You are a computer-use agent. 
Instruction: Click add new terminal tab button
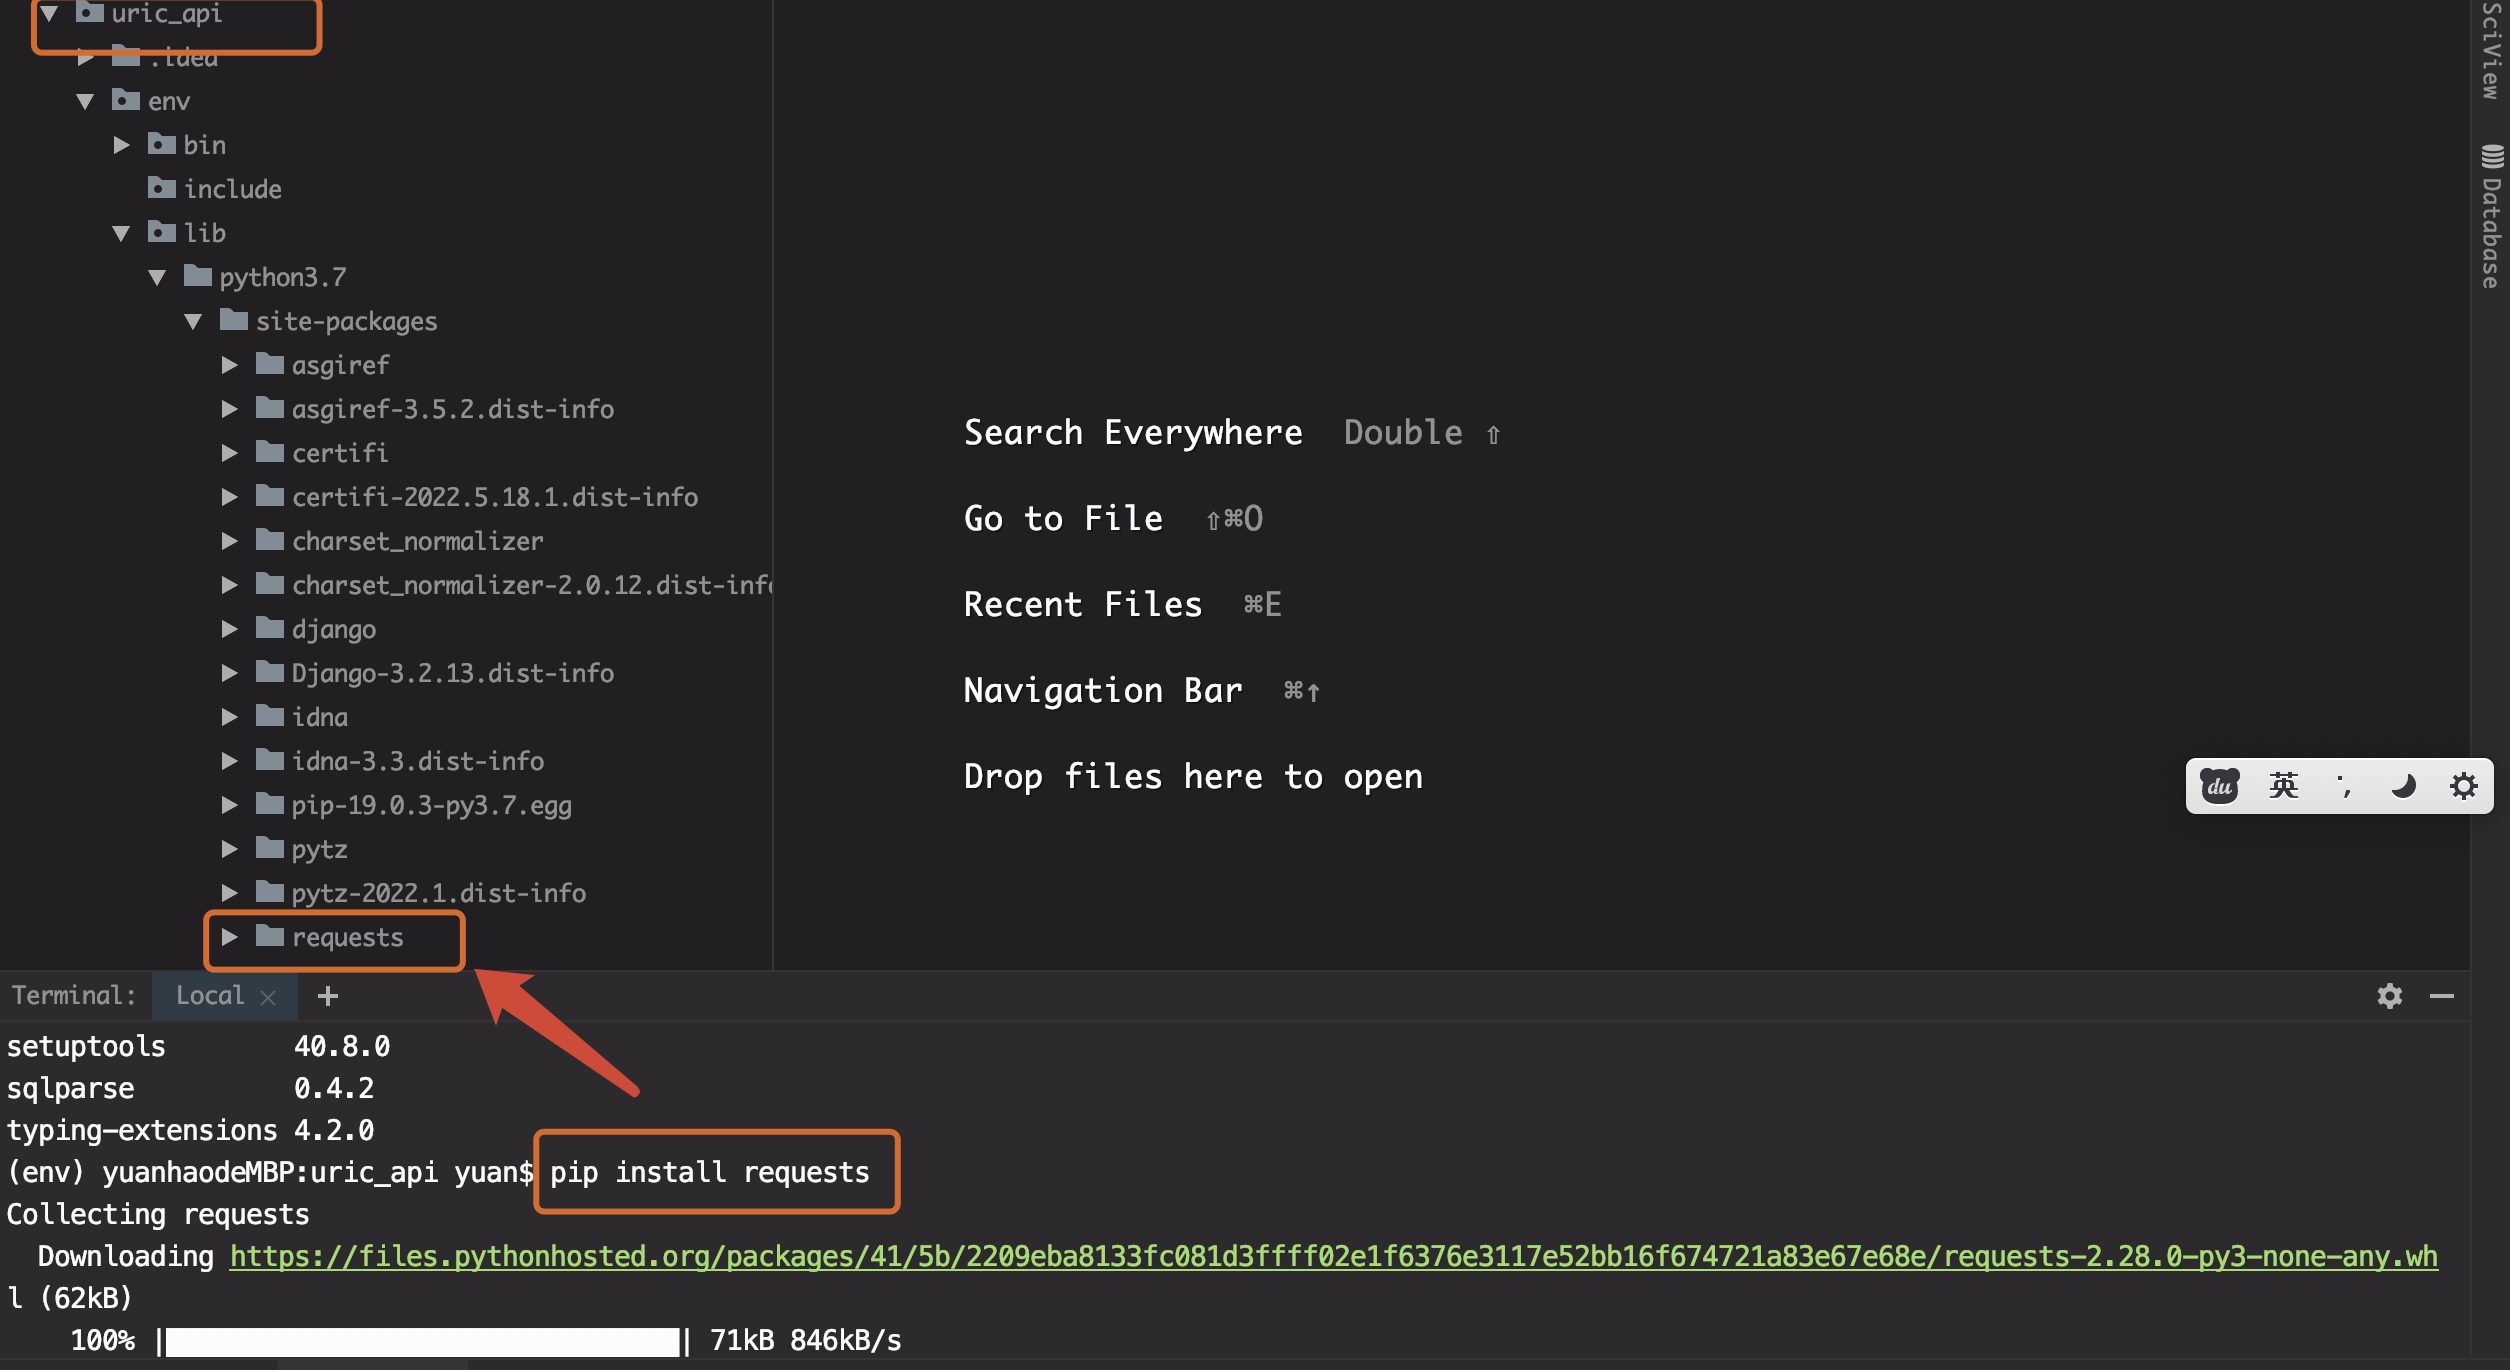(x=329, y=995)
